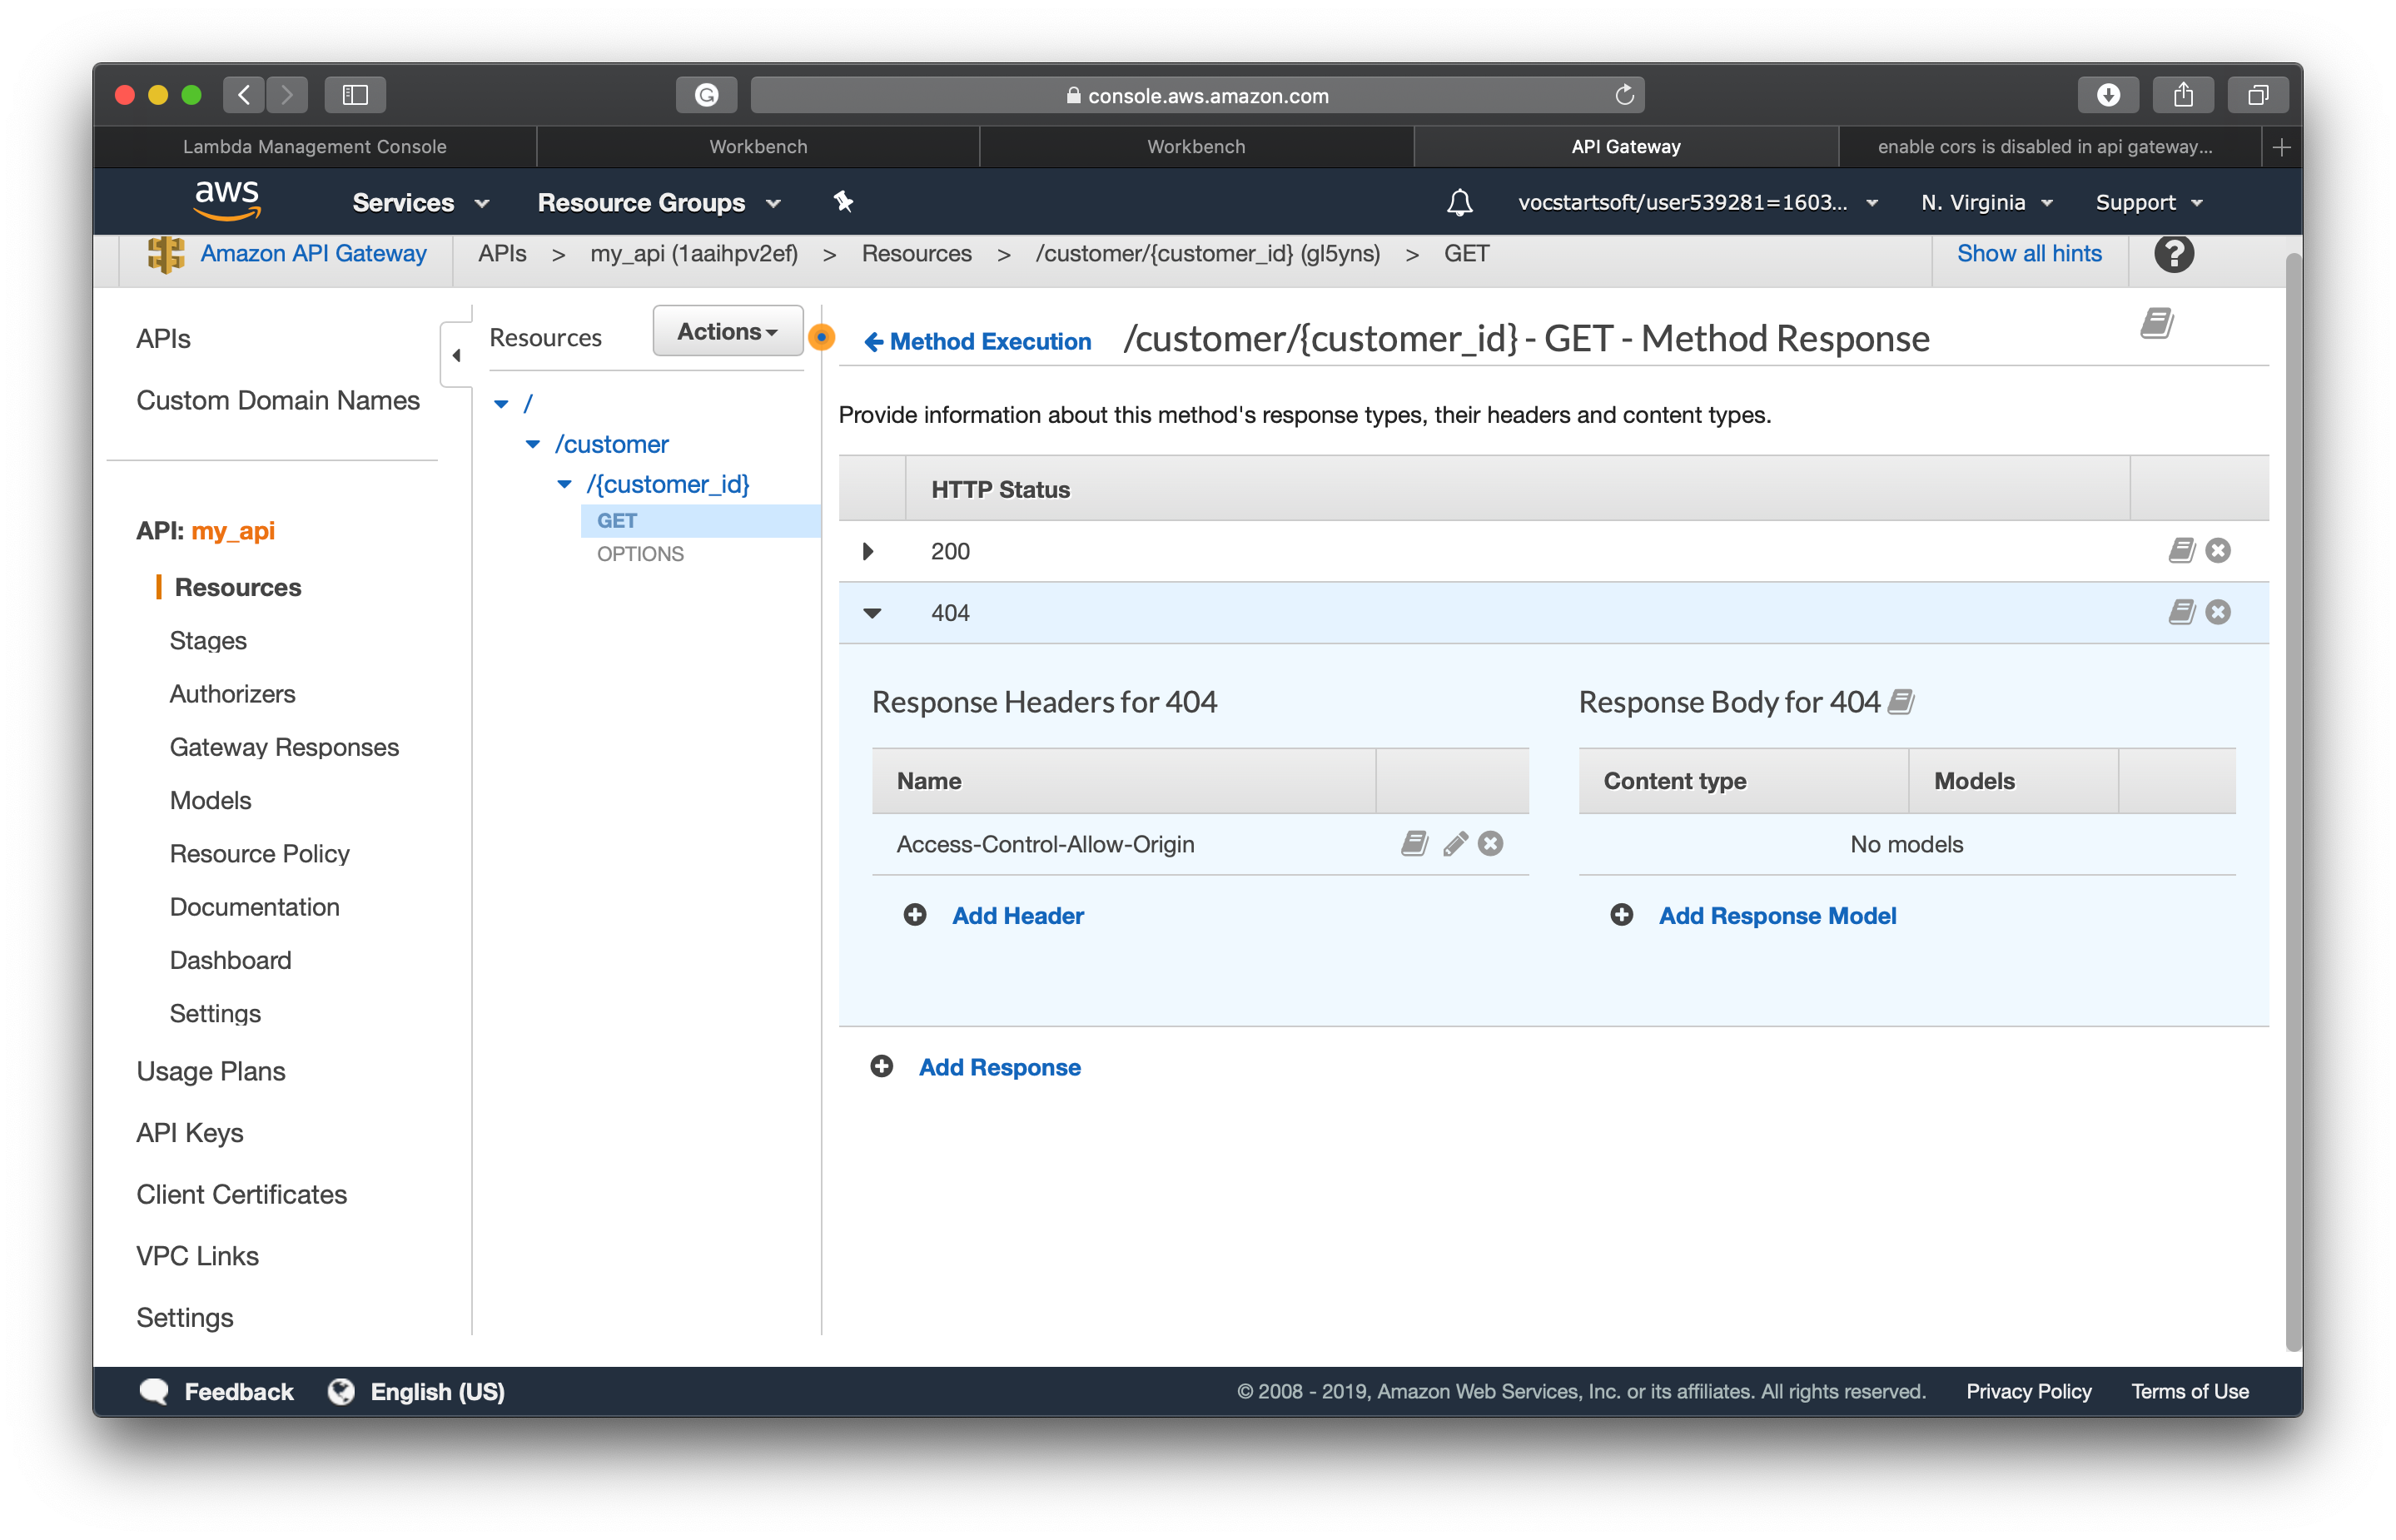Viewport: 2396px width, 1540px height.
Task: Open the Actions dropdown
Action: pos(727,331)
